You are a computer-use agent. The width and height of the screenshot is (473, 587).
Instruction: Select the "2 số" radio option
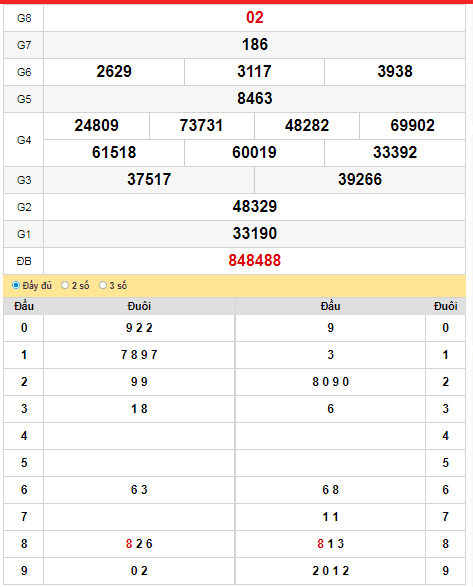tap(65, 285)
